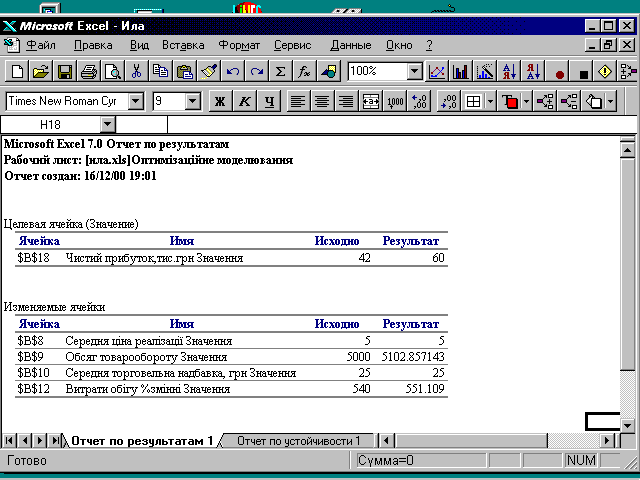Insert AutoSum with the sigma icon
Screen dimensions: 640x480
tap(280, 72)
